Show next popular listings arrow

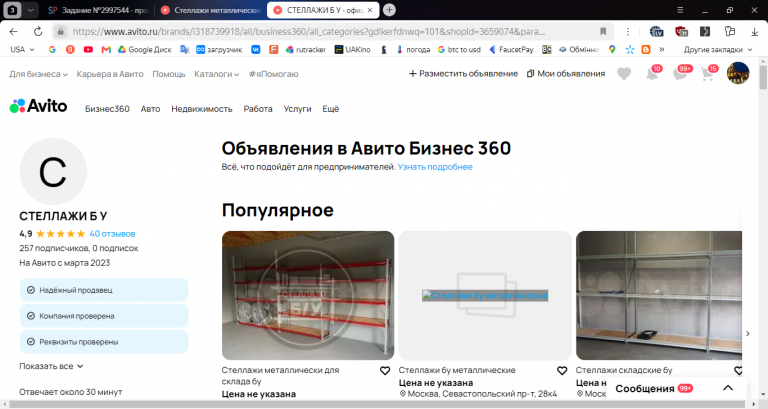747,334
